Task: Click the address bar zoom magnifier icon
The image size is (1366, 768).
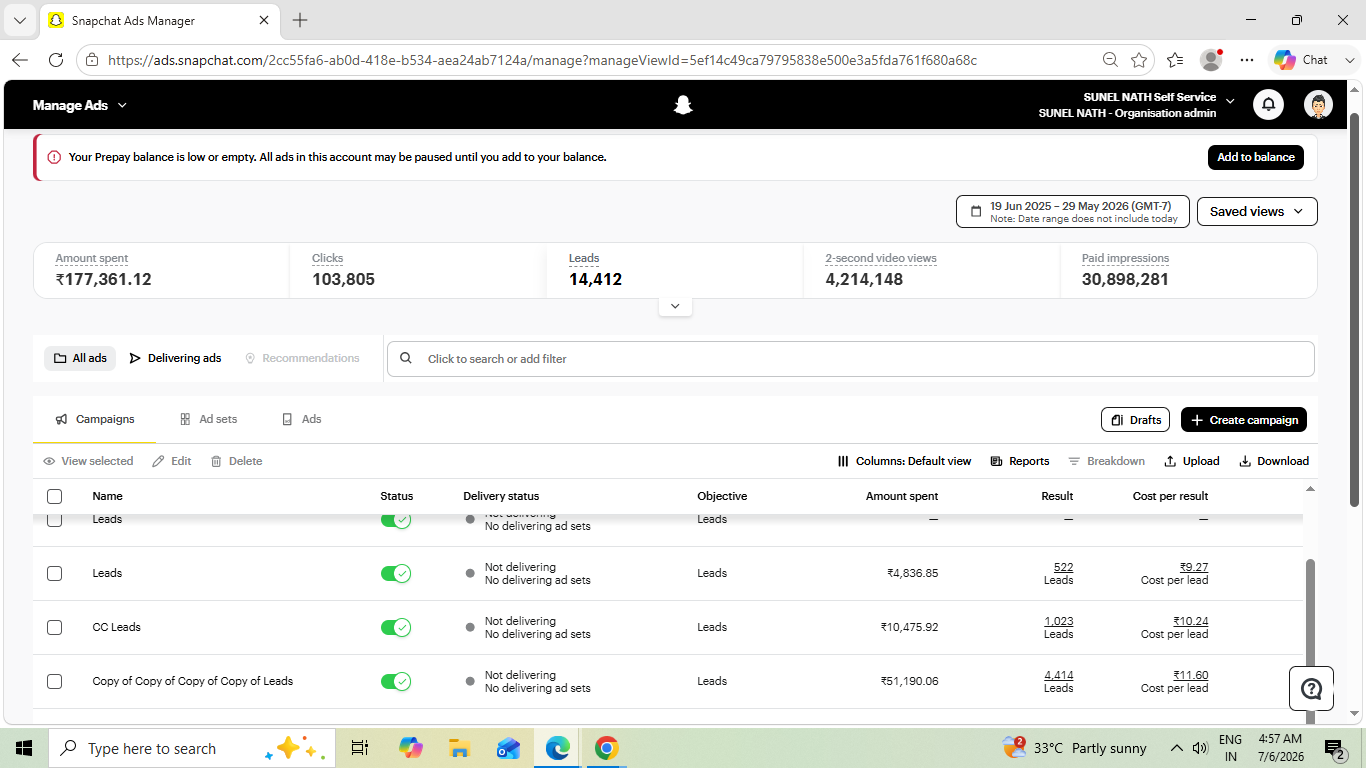Action: point(1110,60)
